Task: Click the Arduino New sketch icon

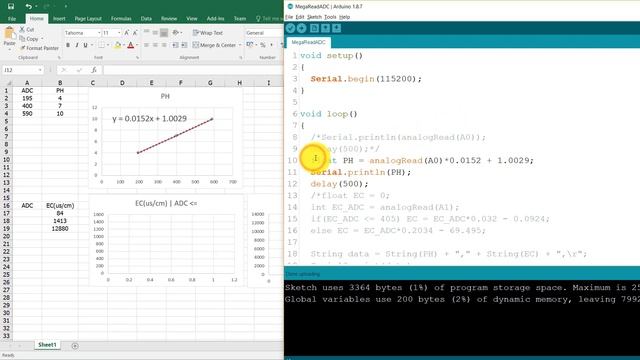Action: [x=314, y=28]
